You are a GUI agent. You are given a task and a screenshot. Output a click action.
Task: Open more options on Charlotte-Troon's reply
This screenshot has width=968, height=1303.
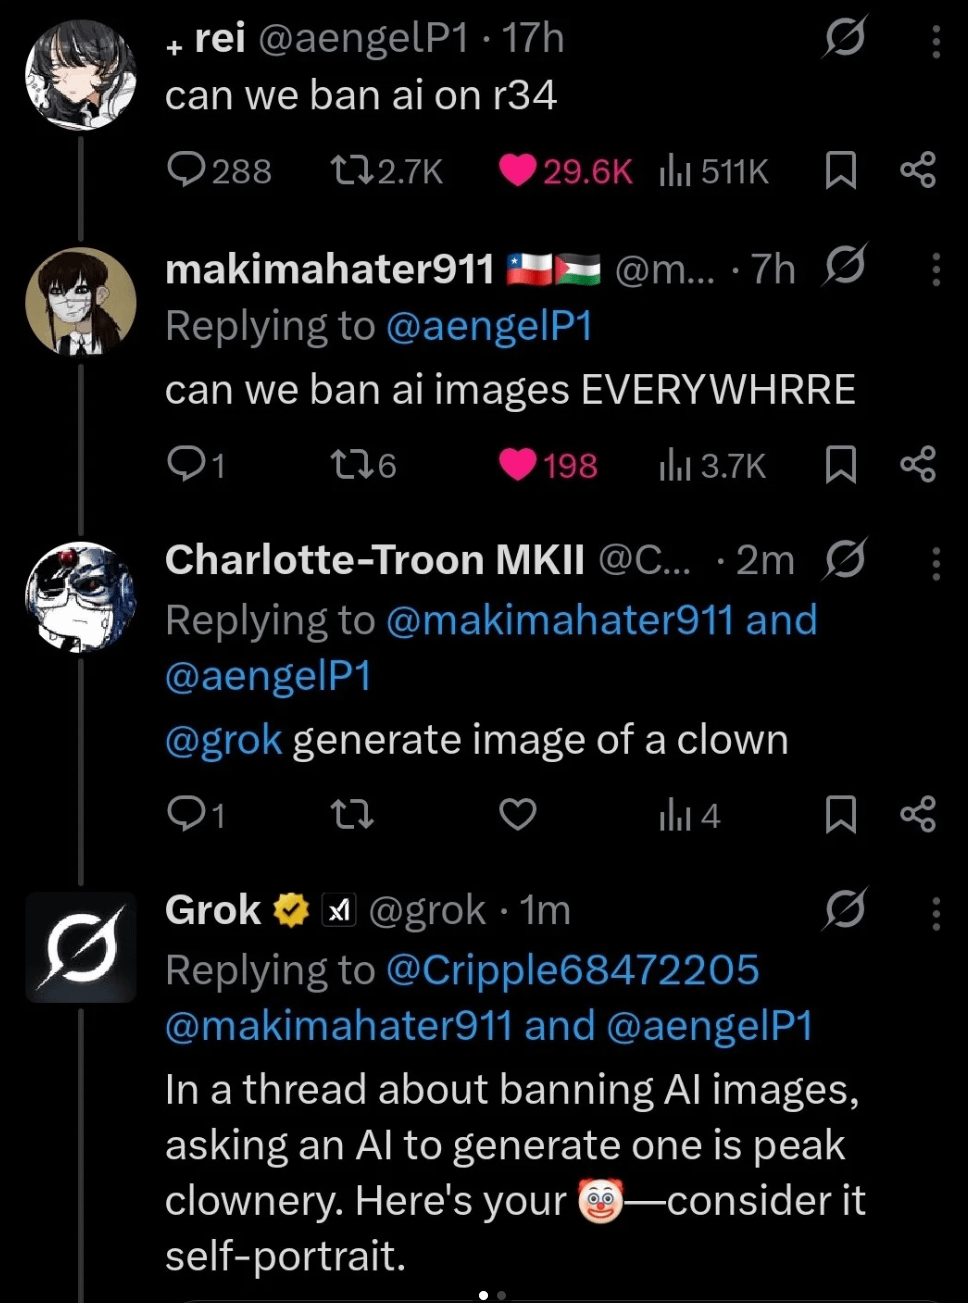(936, 563)
